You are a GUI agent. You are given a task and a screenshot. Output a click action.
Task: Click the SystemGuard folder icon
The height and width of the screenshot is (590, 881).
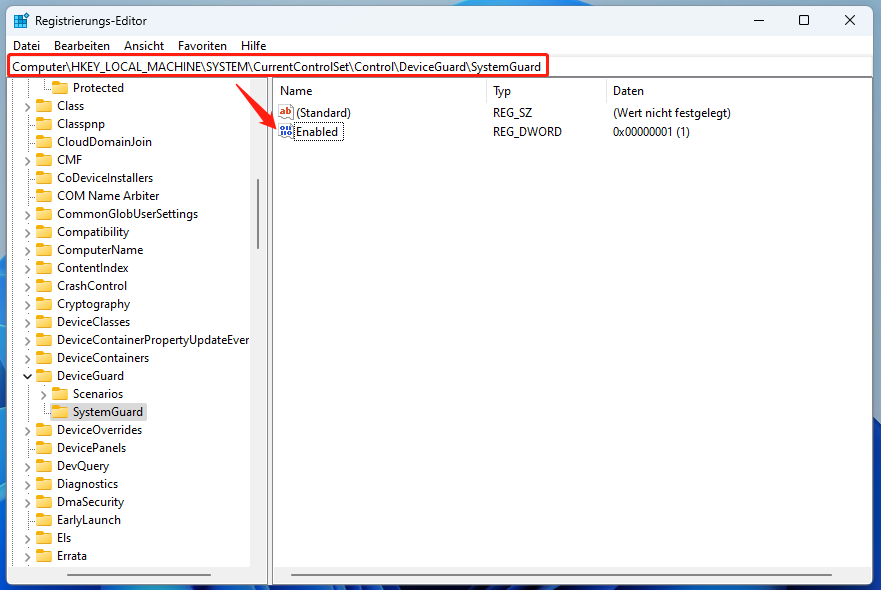(x=60, y=411)
